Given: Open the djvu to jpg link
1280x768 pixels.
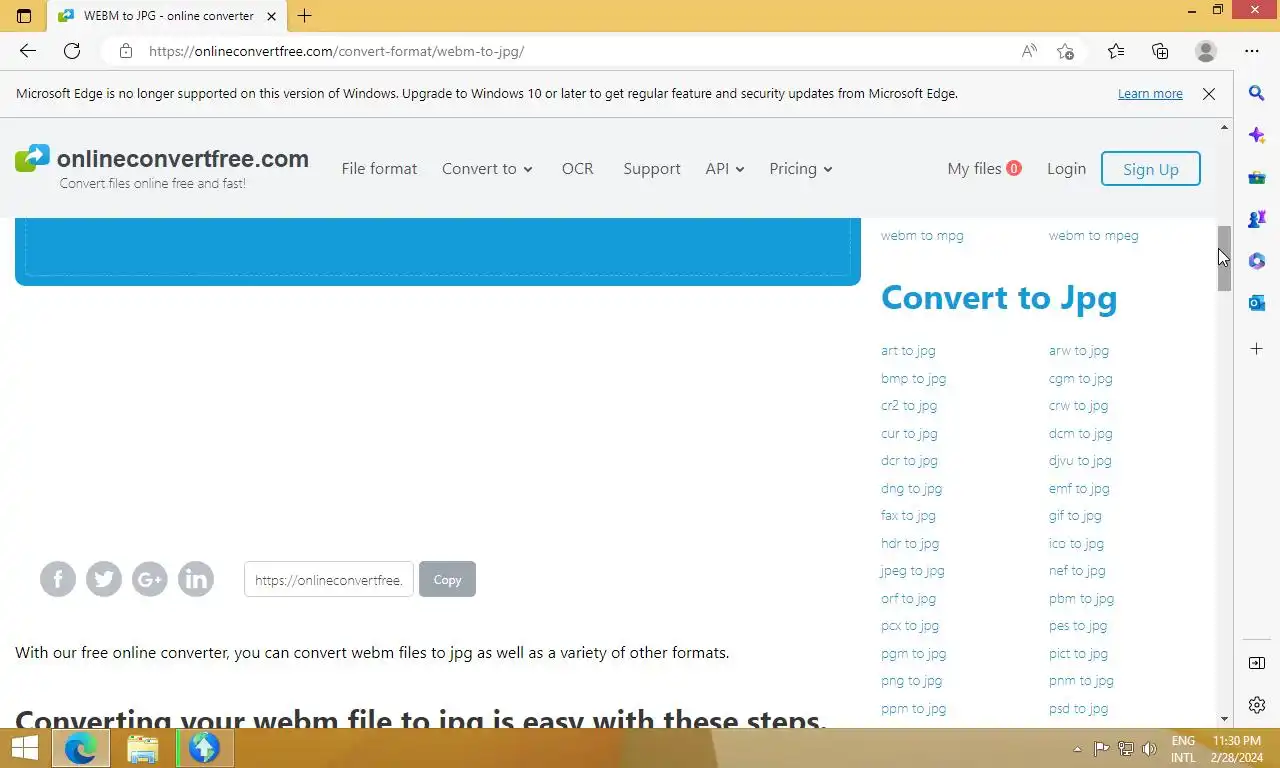Looking at the screenshot, I should pyautogui.click(x=1080, y=461).
